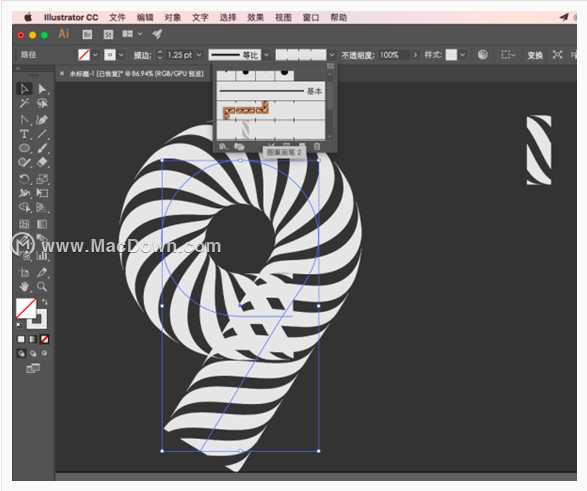Set paint to None mode
The width and height of the screenshot is (587, 491).
(45, 339)
